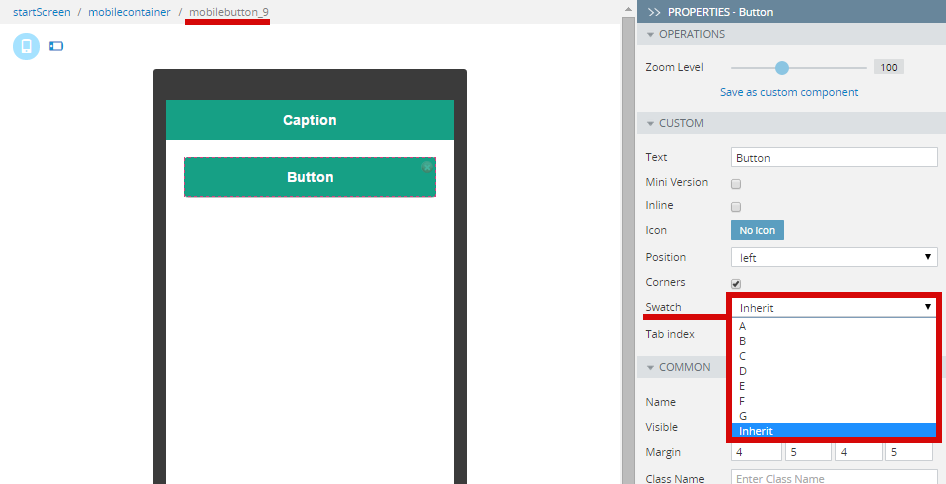Viewport: 946px width, 484px height.
Task: Click the first Margin field
Action: pos(756,451)
